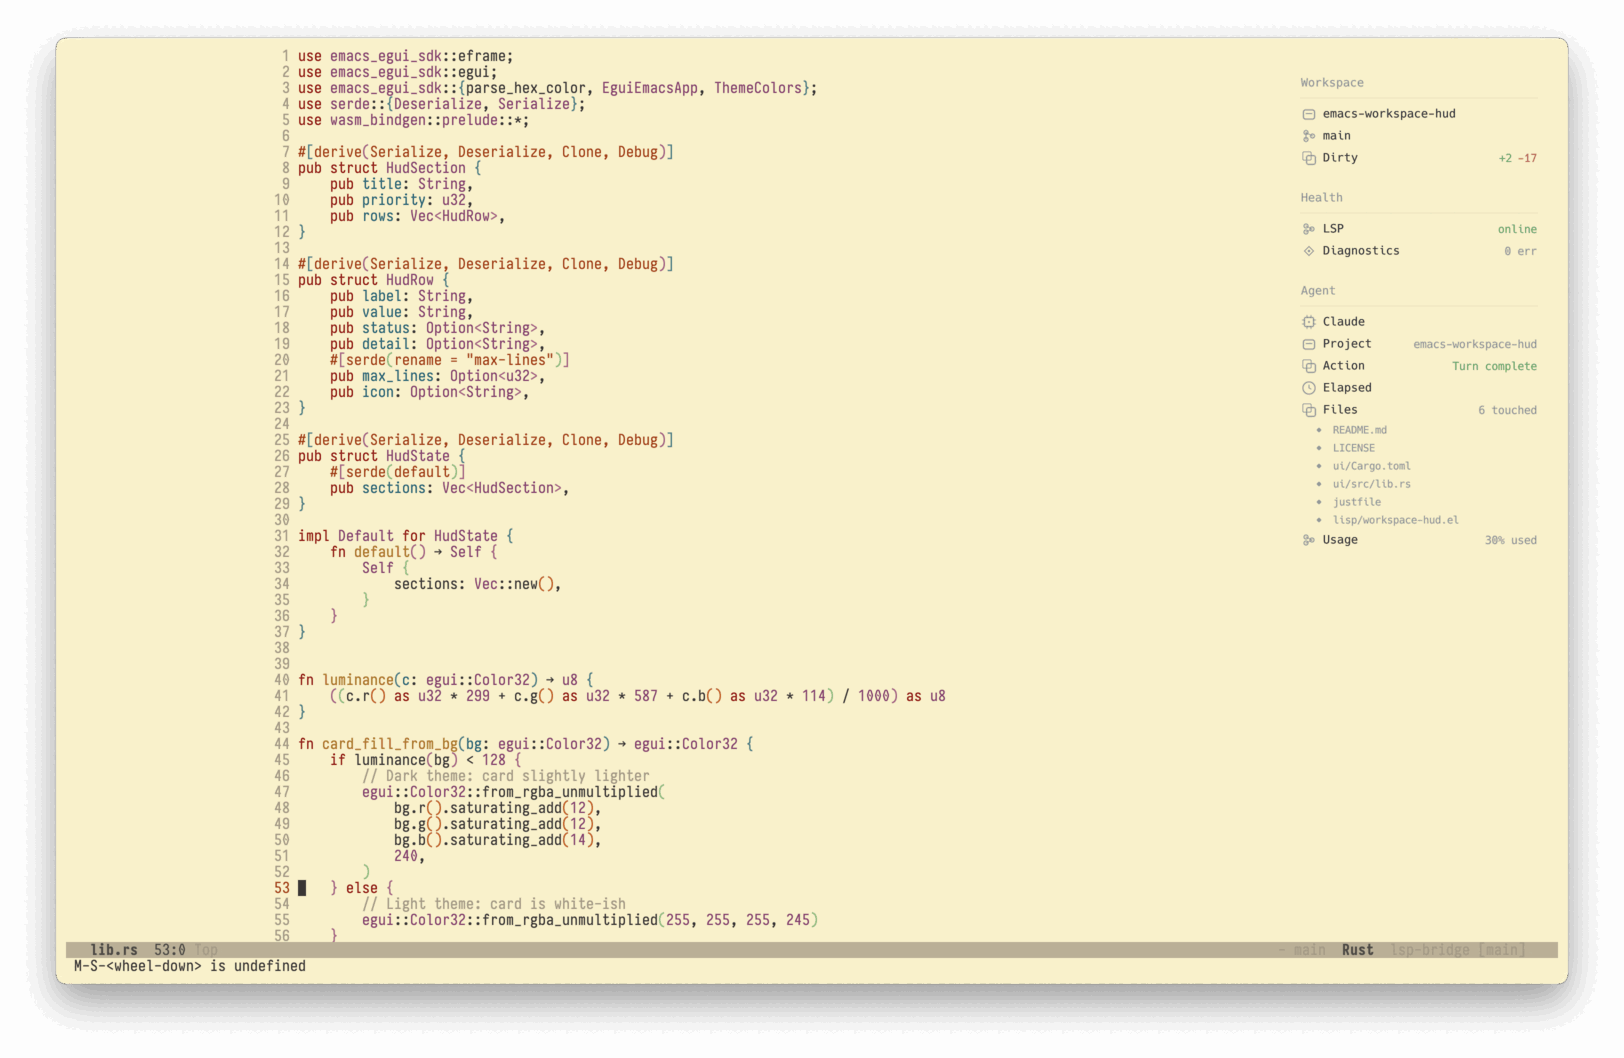Image resolution: width=1624 pixels, height=1058 pixels.
Task: Click the "max-lines" string in serde rename
Action: tap(510, 360)
